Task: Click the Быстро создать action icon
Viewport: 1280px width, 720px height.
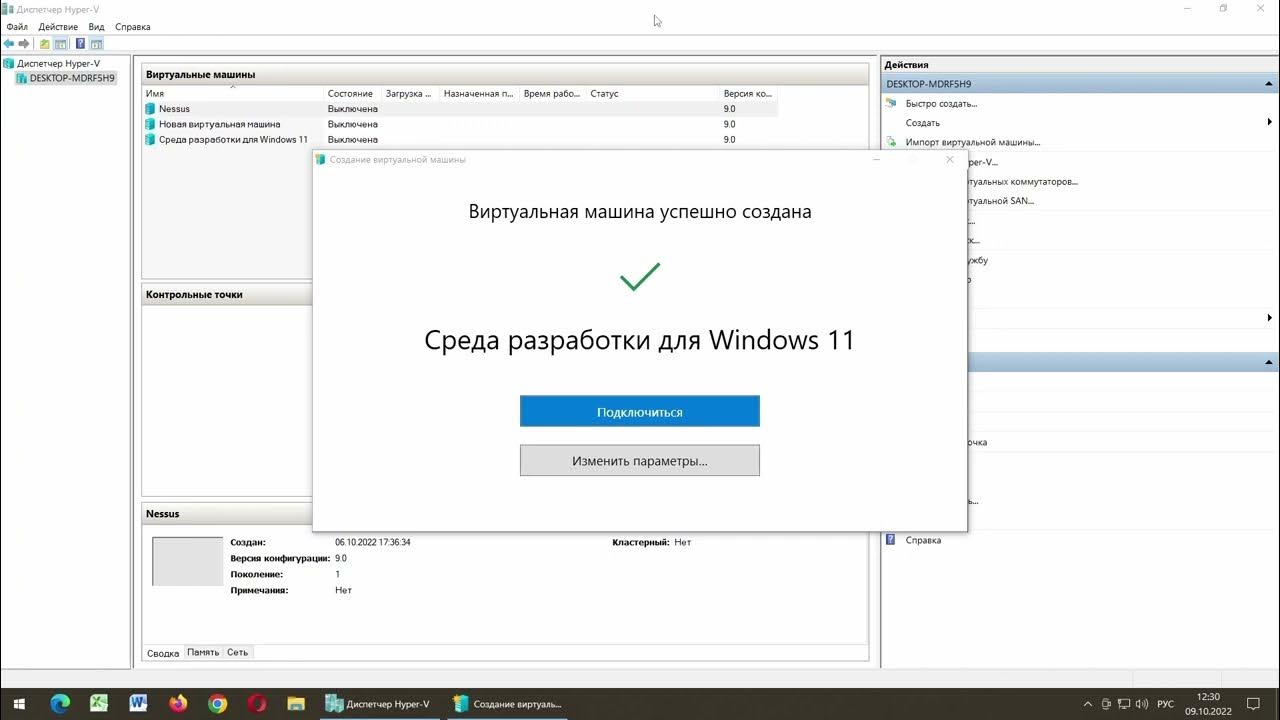Action: [x=891, y=103]
